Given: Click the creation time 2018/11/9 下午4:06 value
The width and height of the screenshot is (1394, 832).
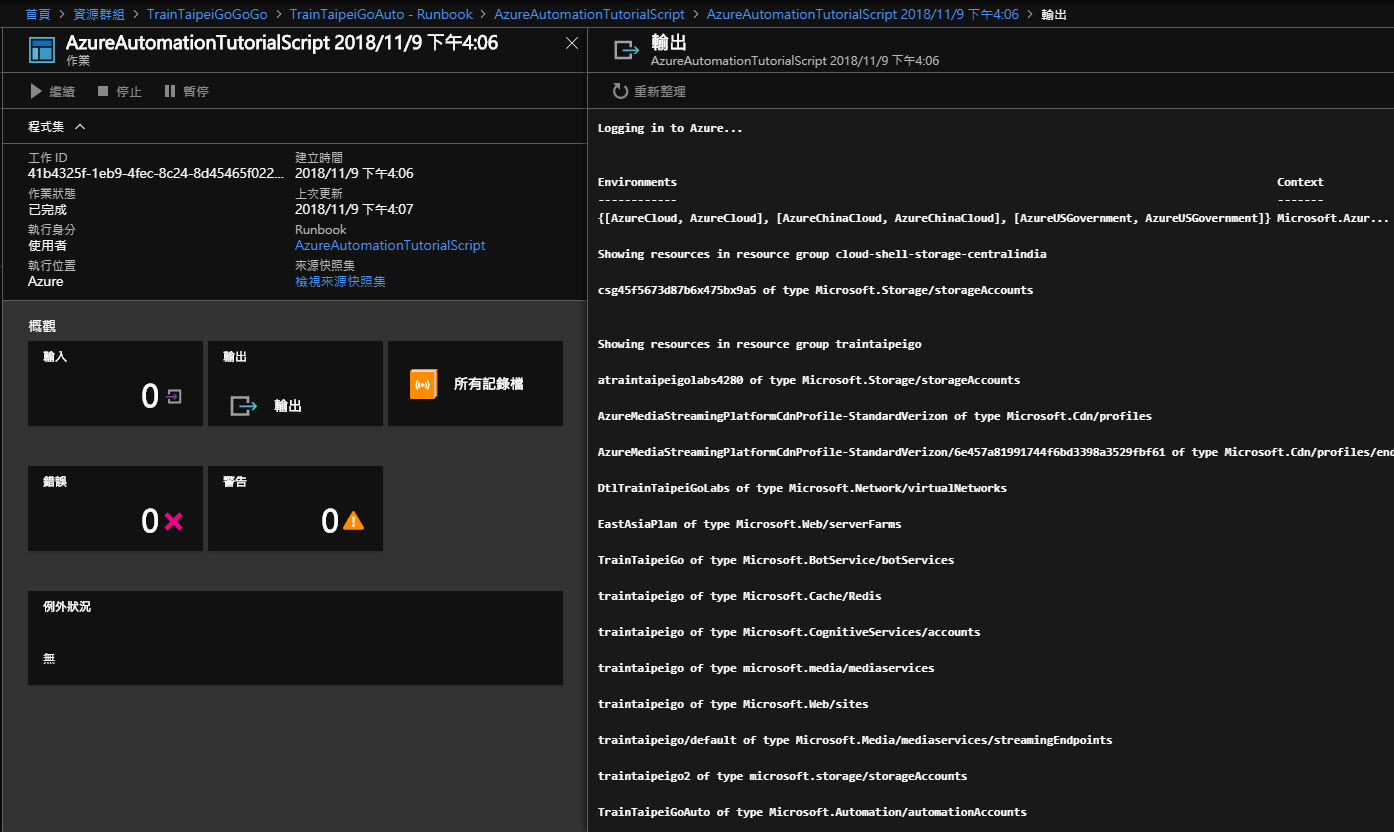Looking at the screenshot, I should pos(354,173).
